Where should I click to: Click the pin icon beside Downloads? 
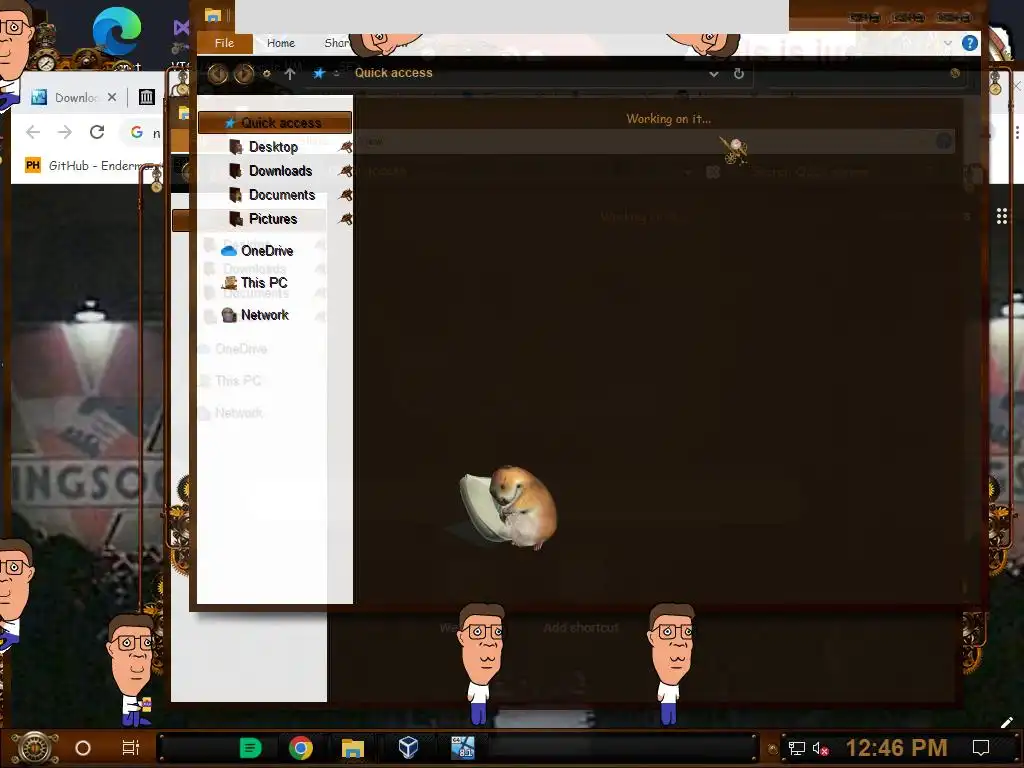(x=345, y=171)
